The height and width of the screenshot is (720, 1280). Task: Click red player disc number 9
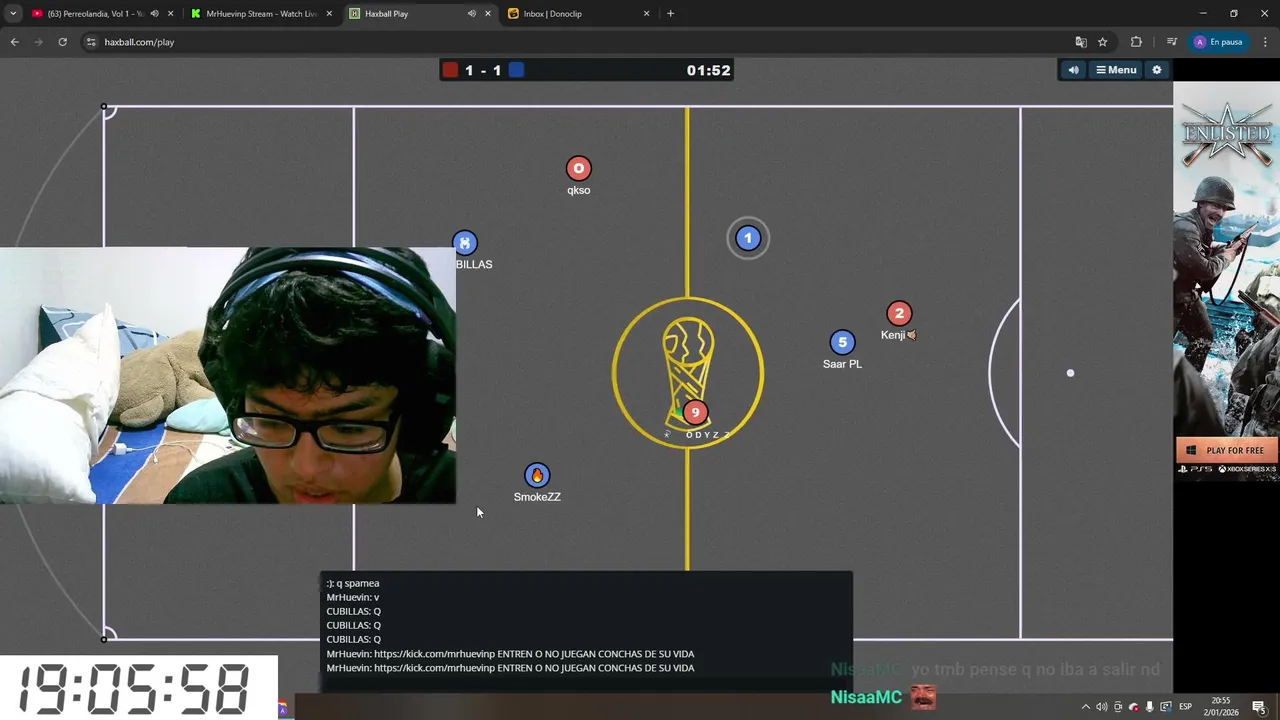(x=695, y=412)
